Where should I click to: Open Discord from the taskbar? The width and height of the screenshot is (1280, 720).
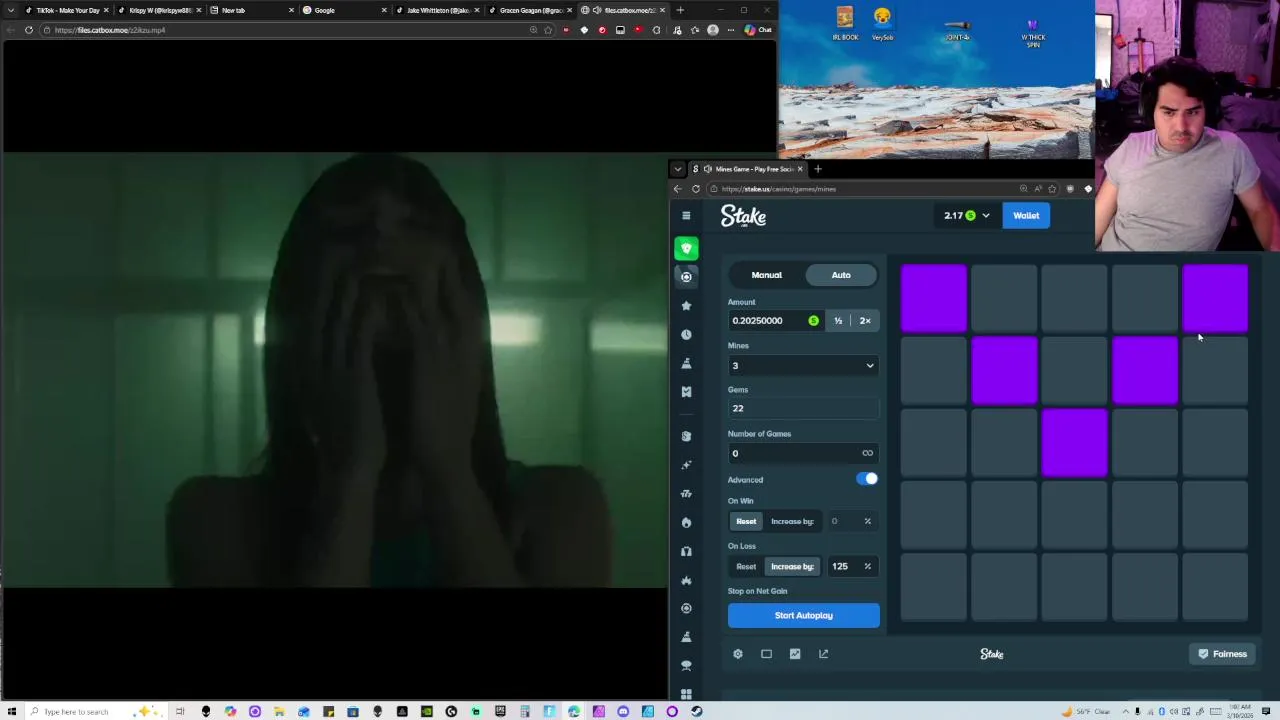623,712
